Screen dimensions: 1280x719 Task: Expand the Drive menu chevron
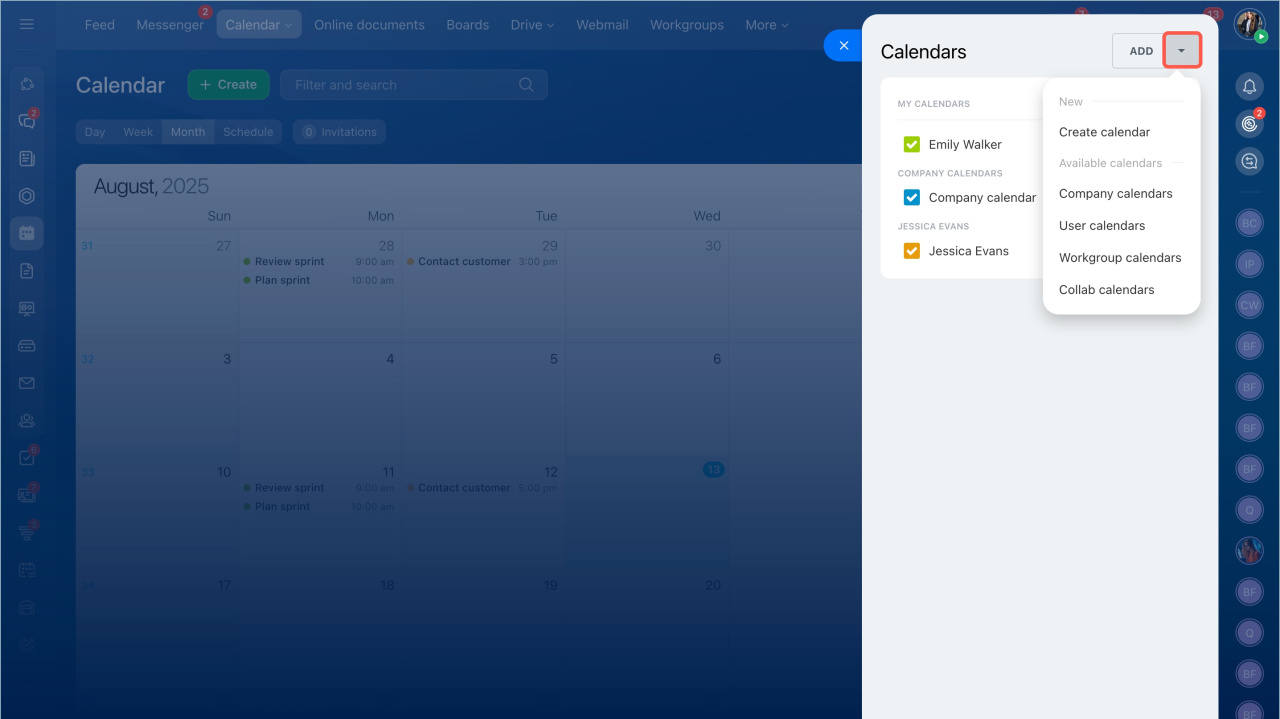coord(550,25)
